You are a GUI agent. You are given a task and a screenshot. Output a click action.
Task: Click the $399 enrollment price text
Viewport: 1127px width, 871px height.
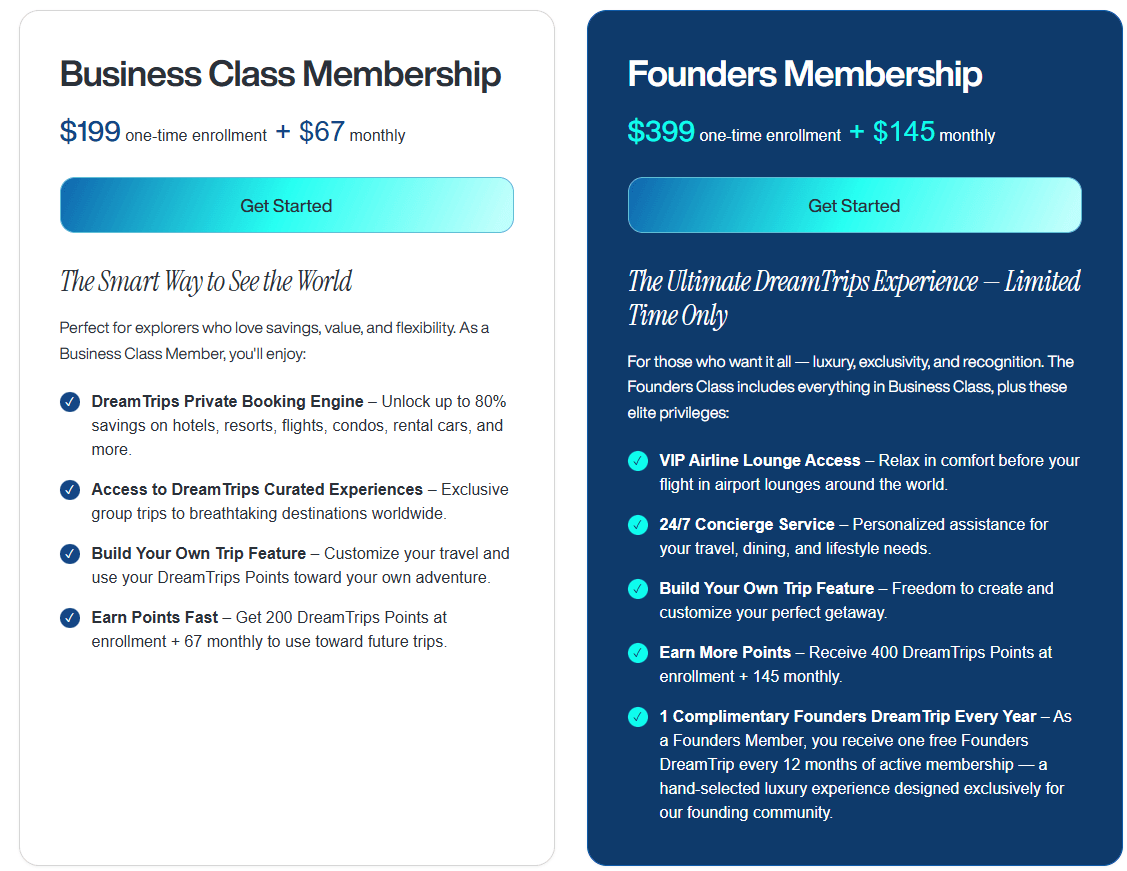[x=659, y=130]
